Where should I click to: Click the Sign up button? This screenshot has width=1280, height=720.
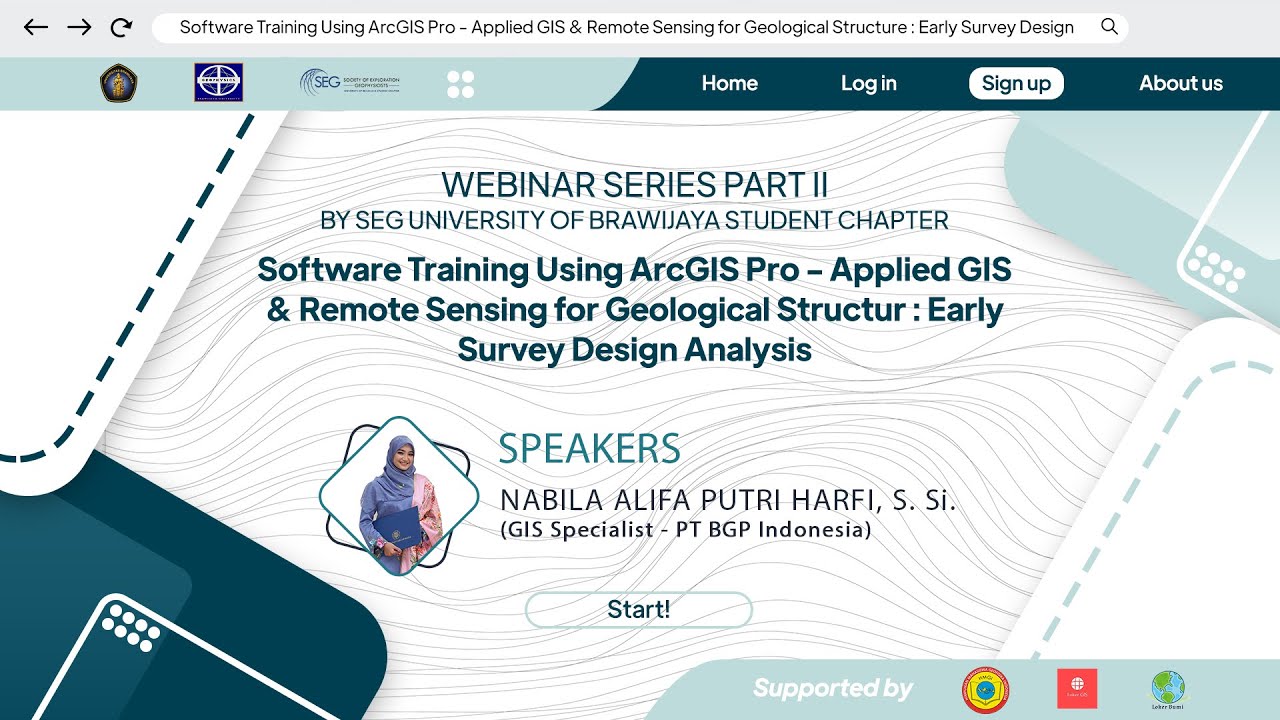(x=1016, y=83)
